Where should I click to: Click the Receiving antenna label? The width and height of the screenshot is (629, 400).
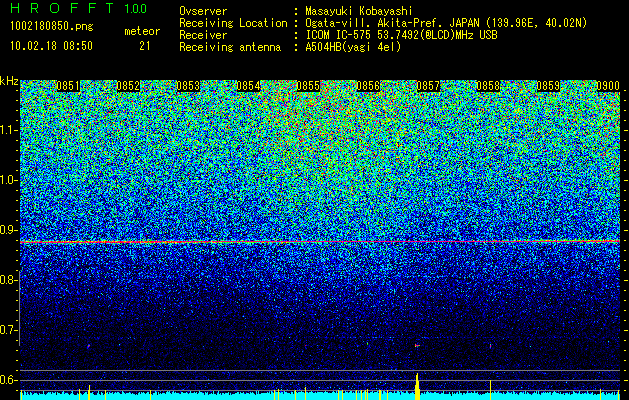pos(230,47)
